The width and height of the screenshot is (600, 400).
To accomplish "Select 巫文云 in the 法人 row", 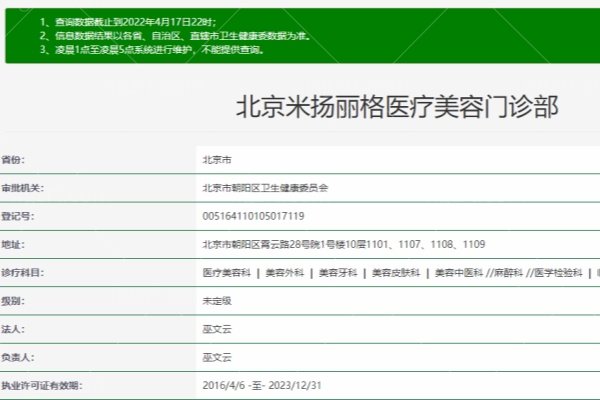I will 217,329.
